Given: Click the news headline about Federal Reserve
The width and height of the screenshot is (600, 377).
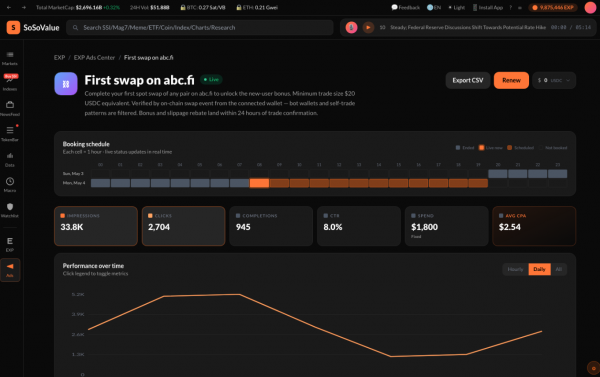Looking at the screenshot, I should 468,28.
